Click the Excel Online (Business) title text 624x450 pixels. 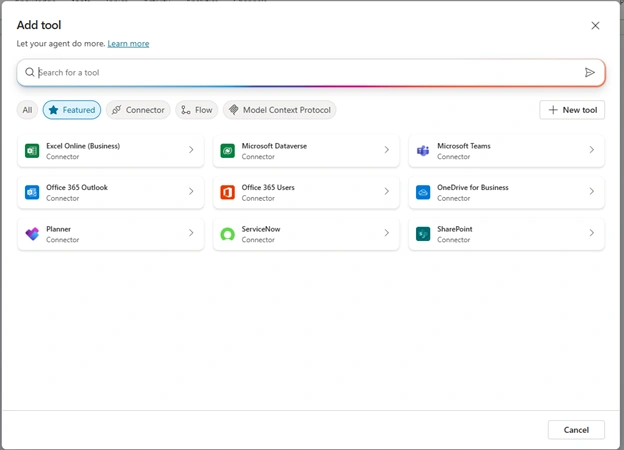click(83, 146)
